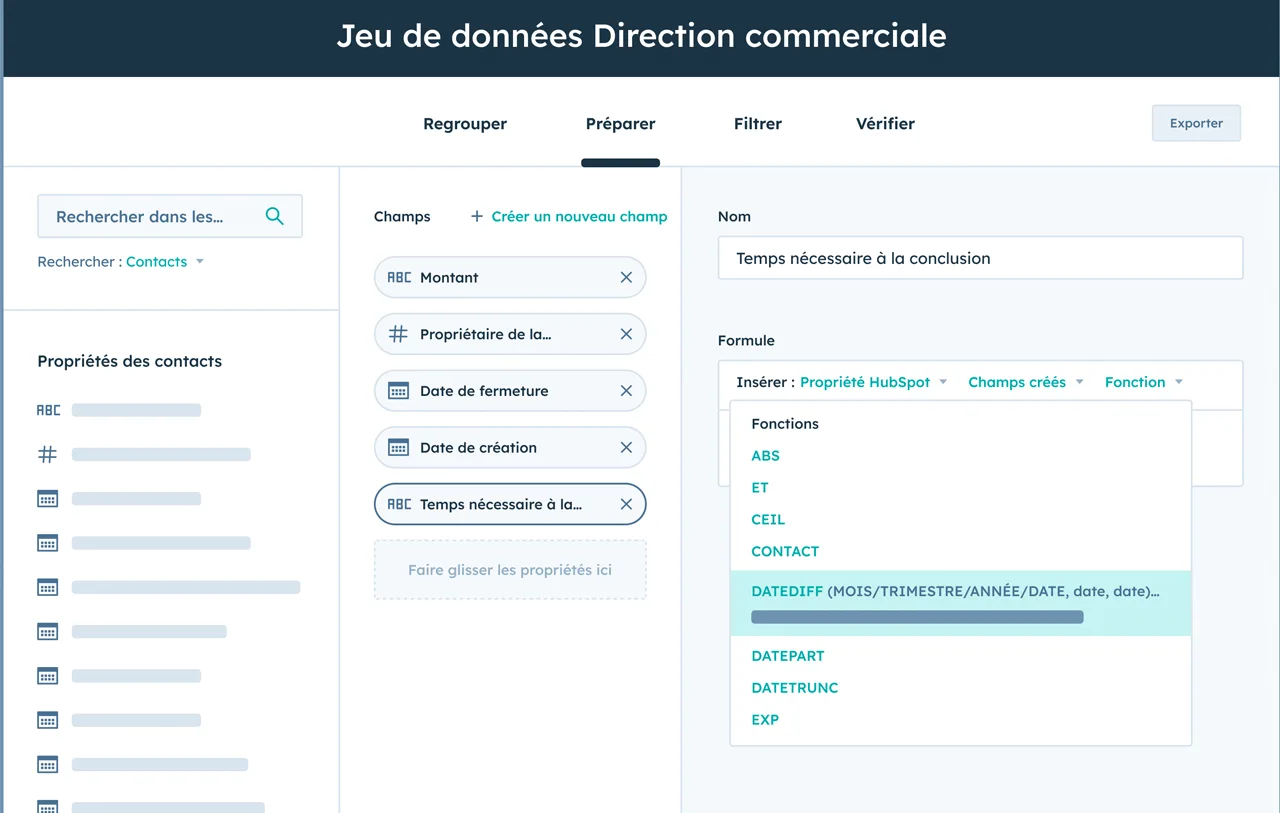Screen dimensions: 1280x813
Task: Click the hash icon on Propriétaire field
Action: (398, 334)
